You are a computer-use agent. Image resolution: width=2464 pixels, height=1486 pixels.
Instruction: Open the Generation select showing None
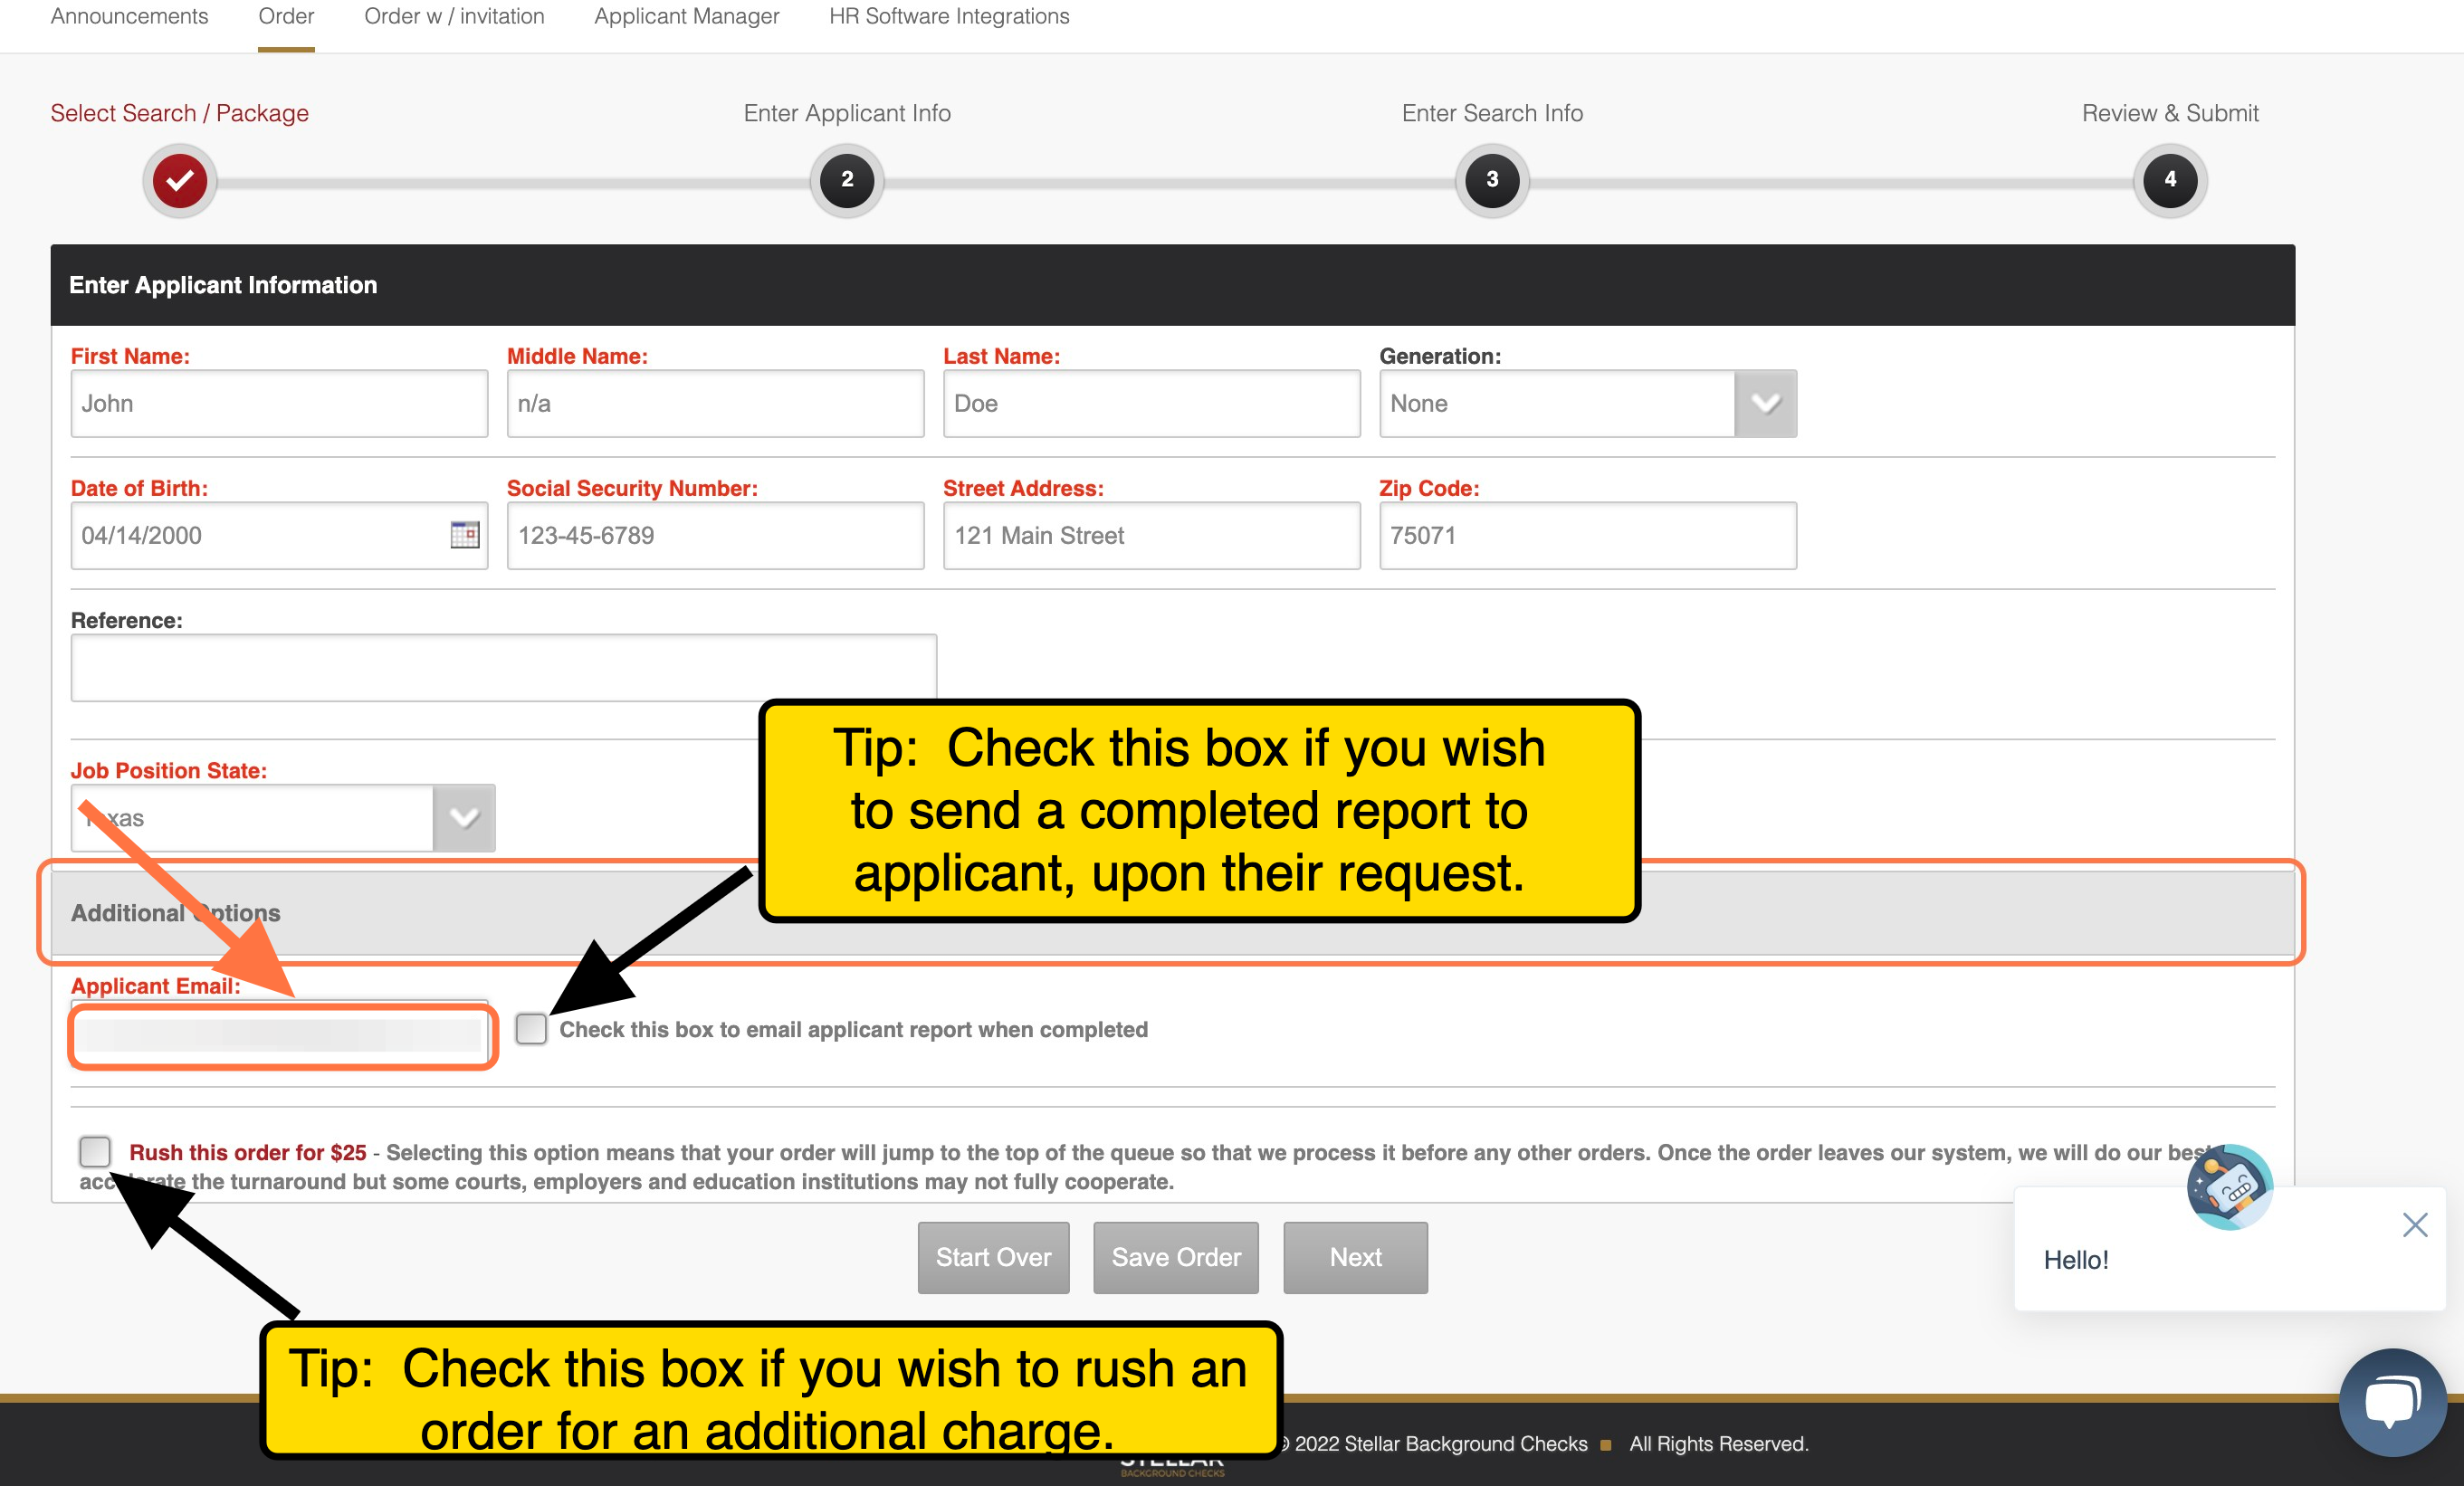tap(1588, 404)
